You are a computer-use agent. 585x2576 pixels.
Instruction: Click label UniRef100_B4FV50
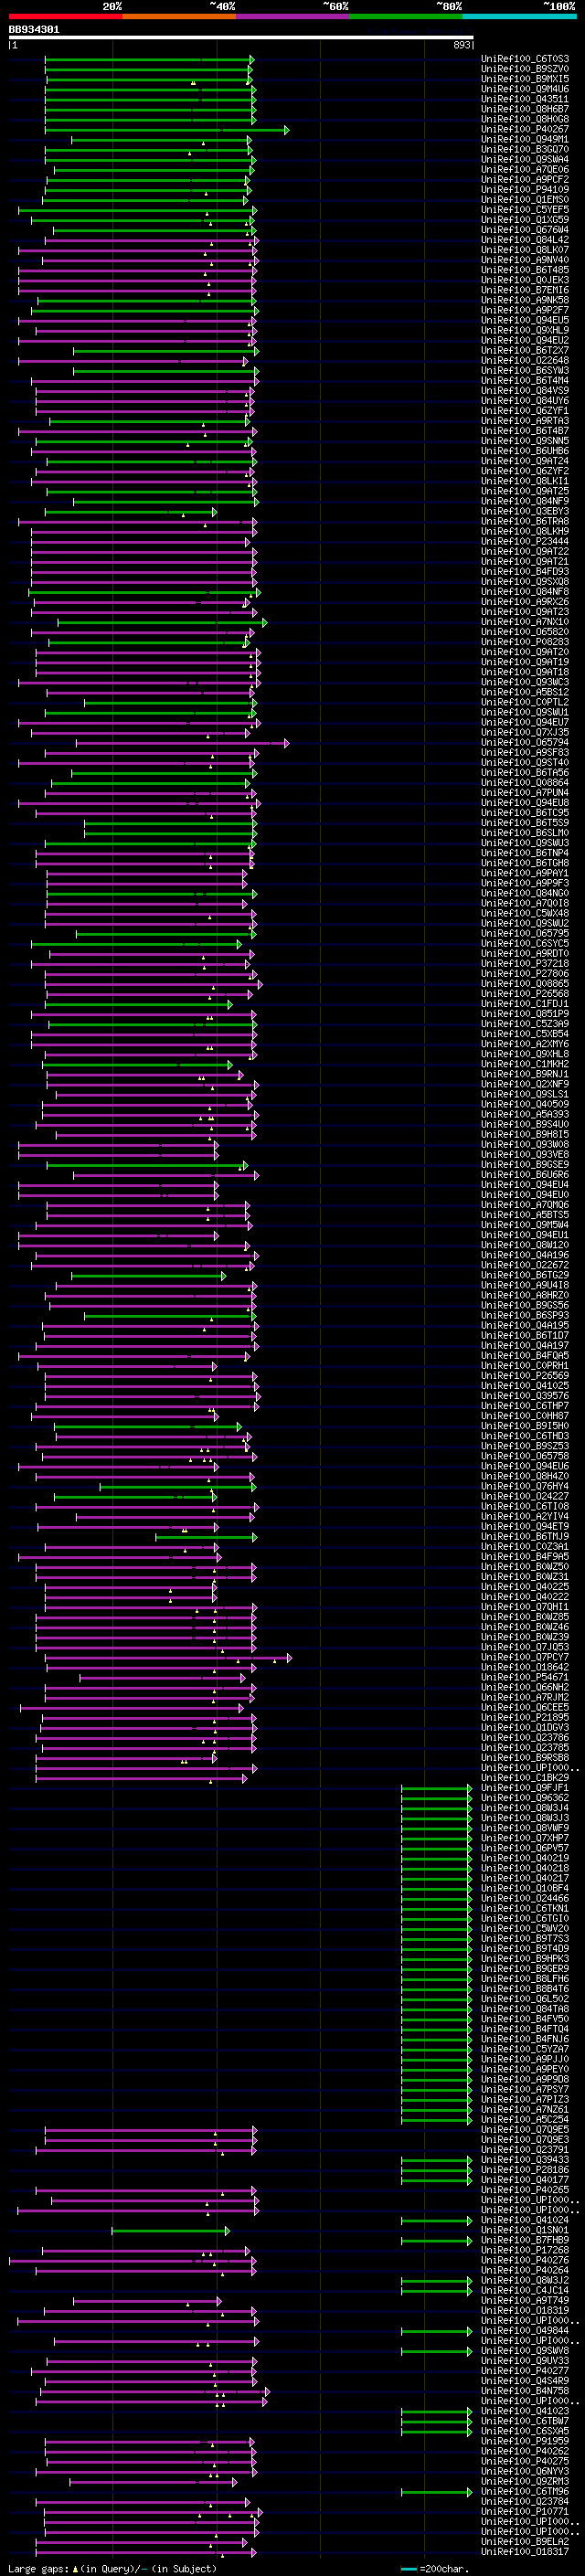[525, 2019]
